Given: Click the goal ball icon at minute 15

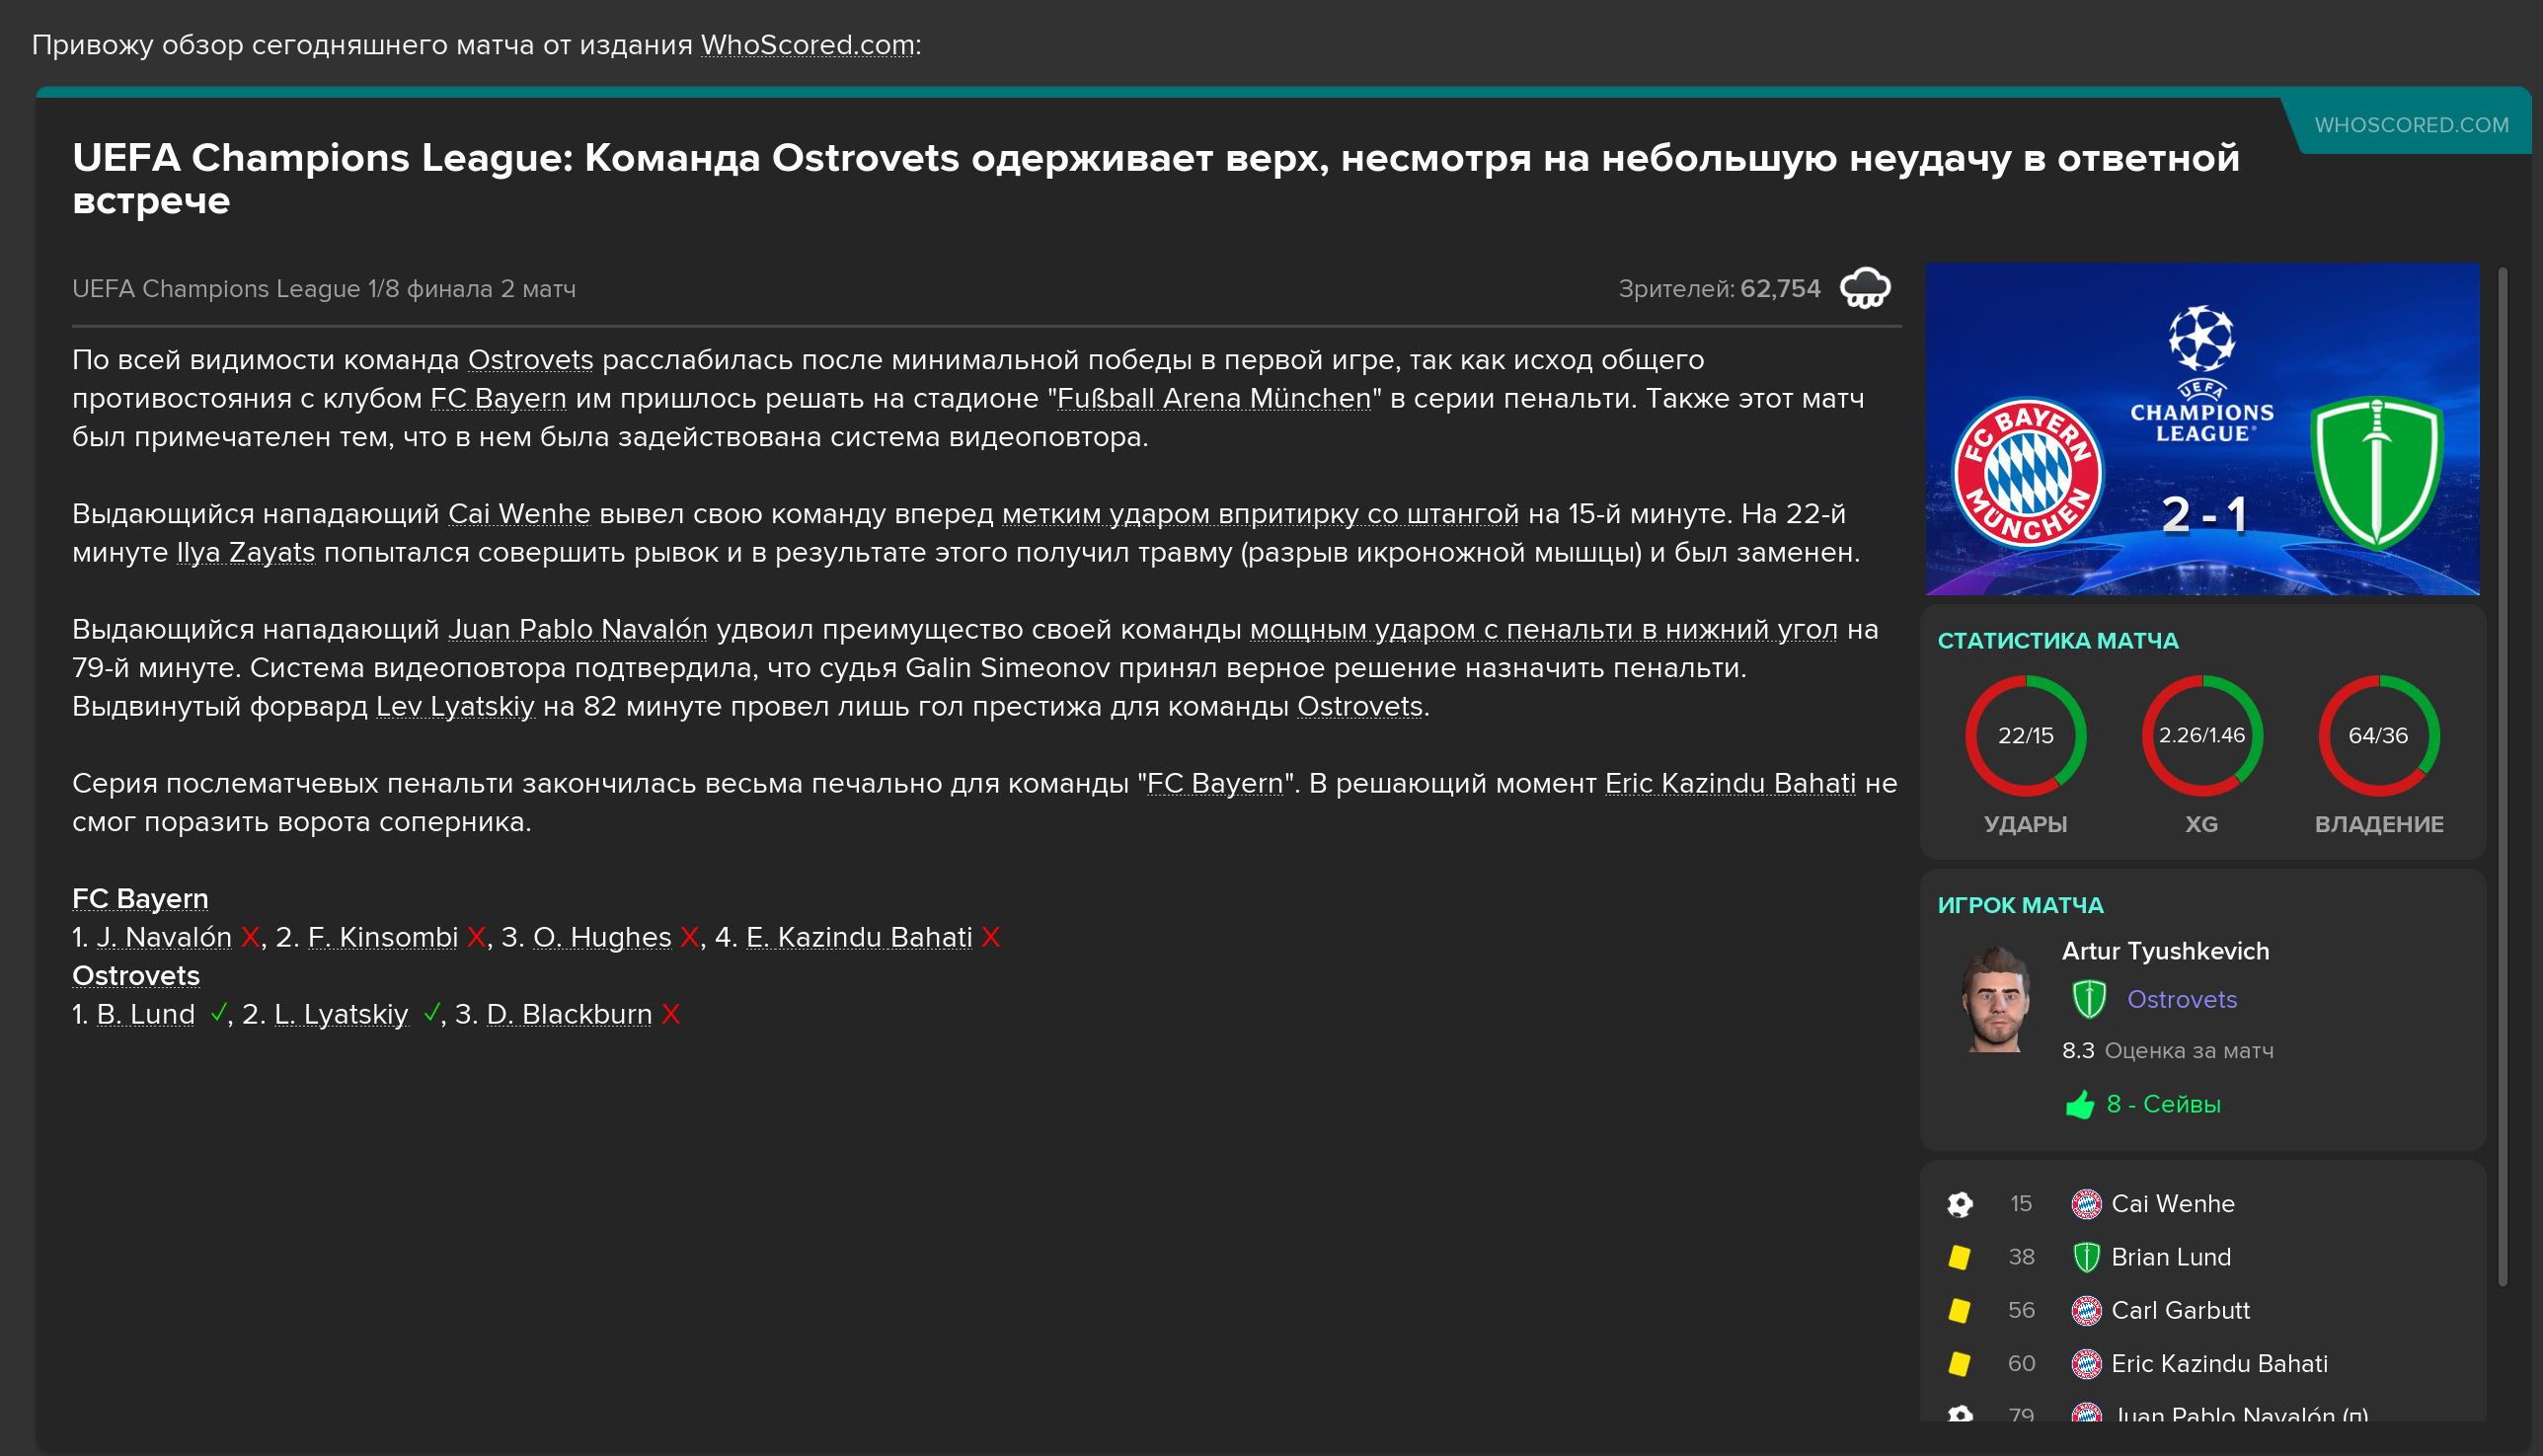Looking at the screenshot, I should coord(1960,1204).
